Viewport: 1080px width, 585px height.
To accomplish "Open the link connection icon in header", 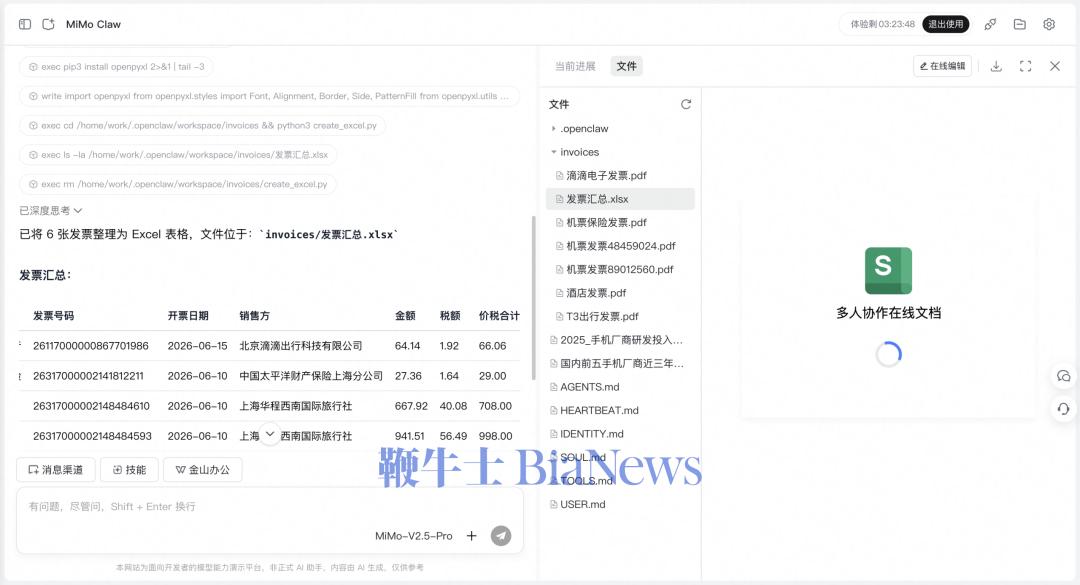I will click(990, 24).
